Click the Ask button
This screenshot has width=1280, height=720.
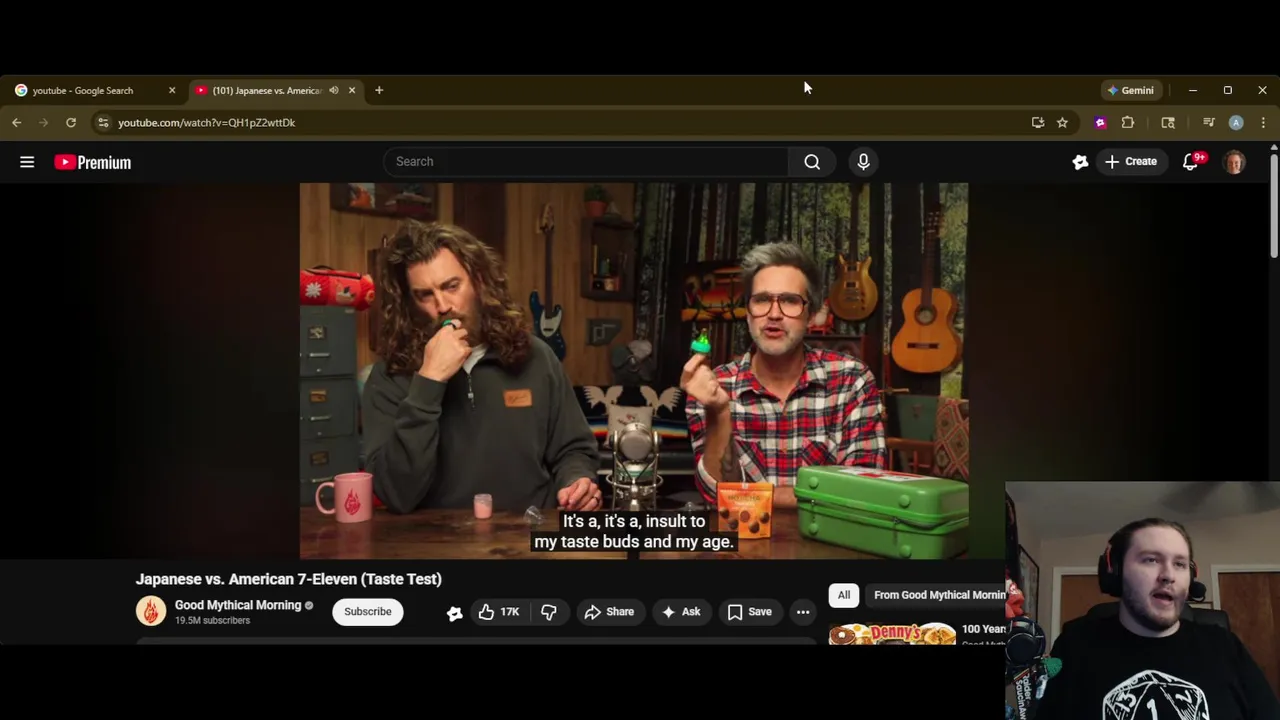pos(680,612)
